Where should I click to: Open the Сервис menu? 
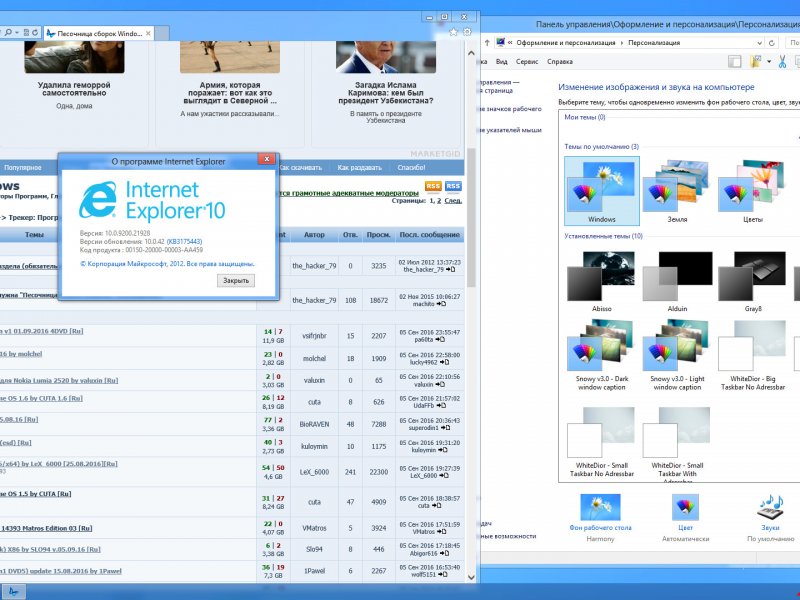click(527, 61)
